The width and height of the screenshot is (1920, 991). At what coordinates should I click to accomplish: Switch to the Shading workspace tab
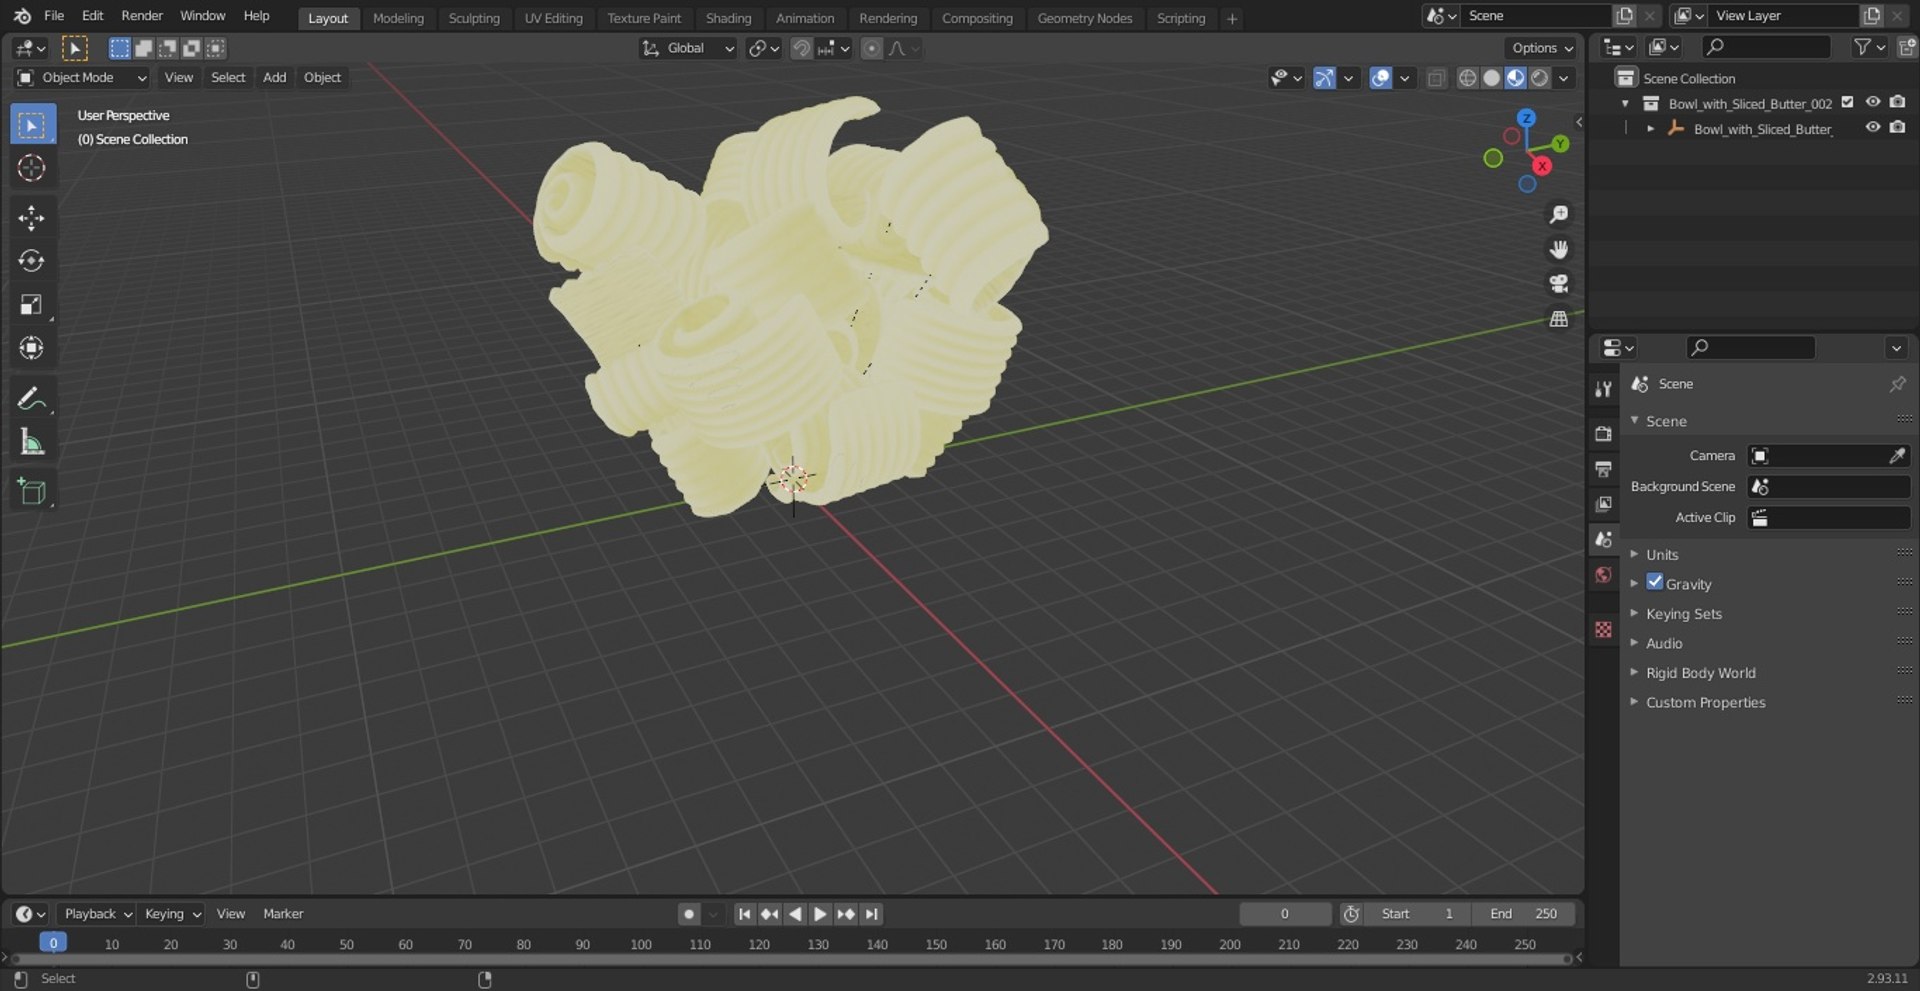pos(728,18)
